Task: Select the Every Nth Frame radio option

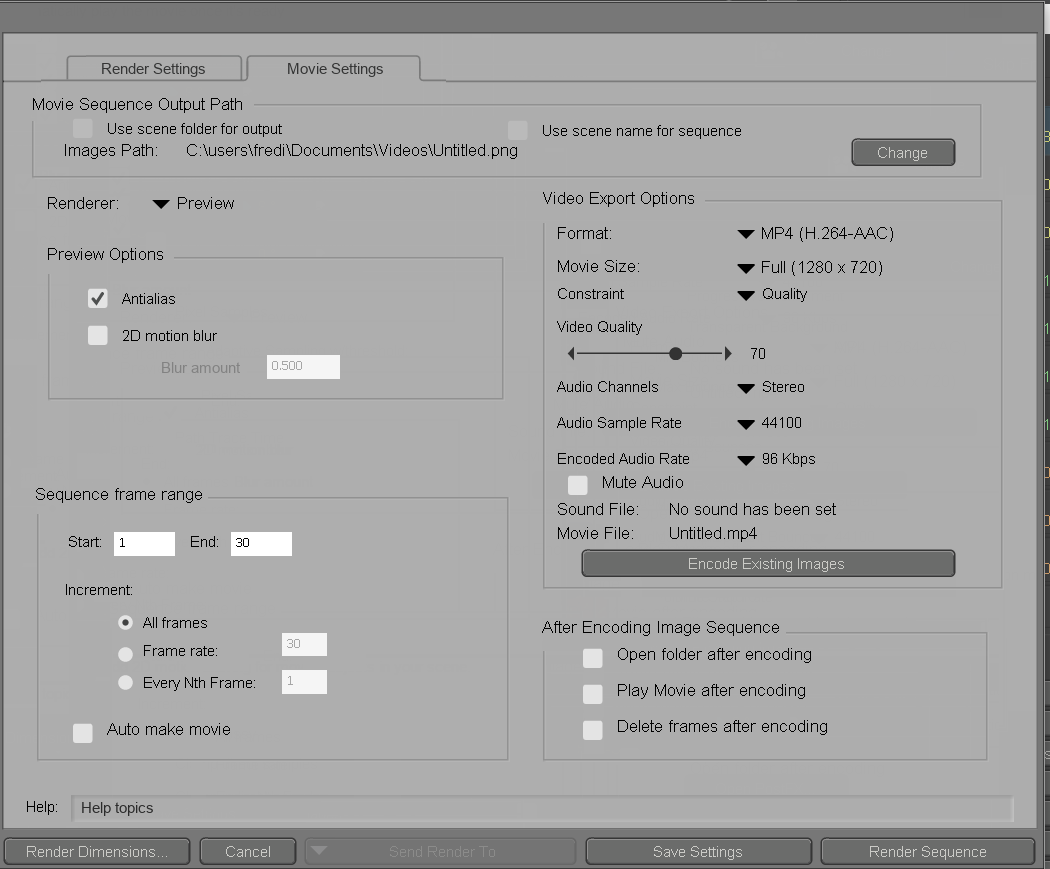Action: [x=125, y=683]
